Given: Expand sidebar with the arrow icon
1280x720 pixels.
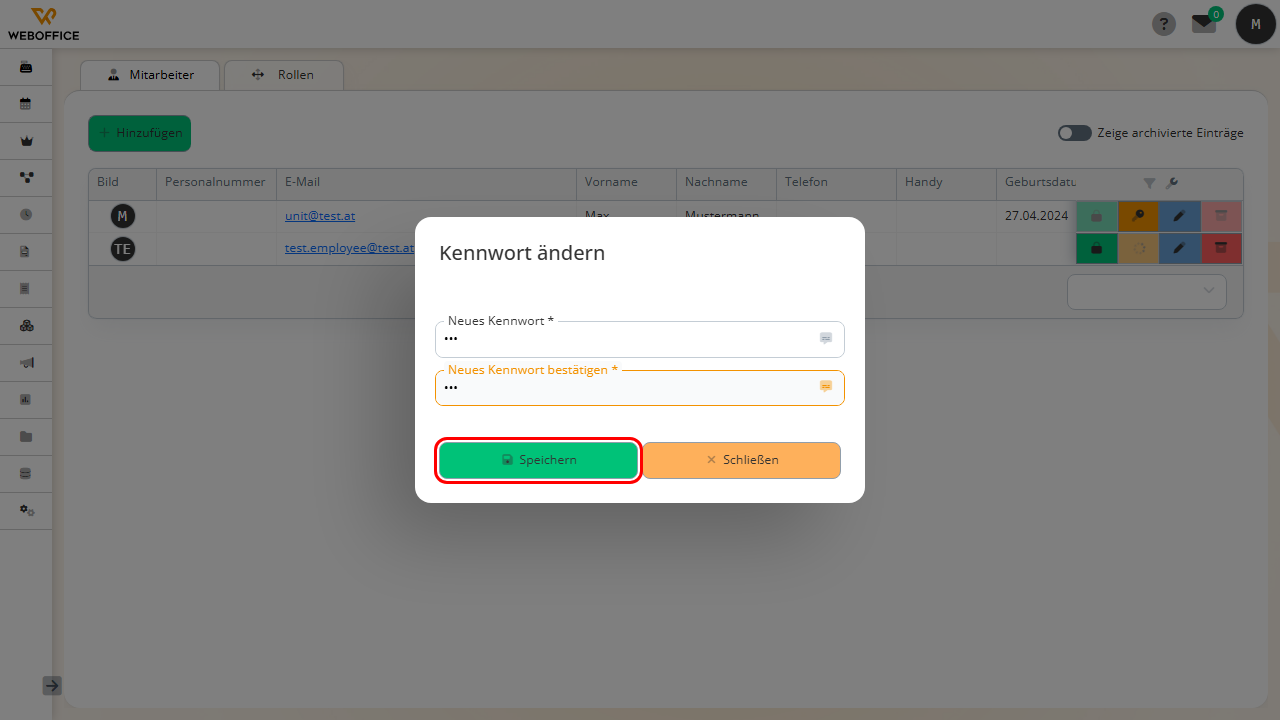Looking at the screenshot, I should 52,685.
